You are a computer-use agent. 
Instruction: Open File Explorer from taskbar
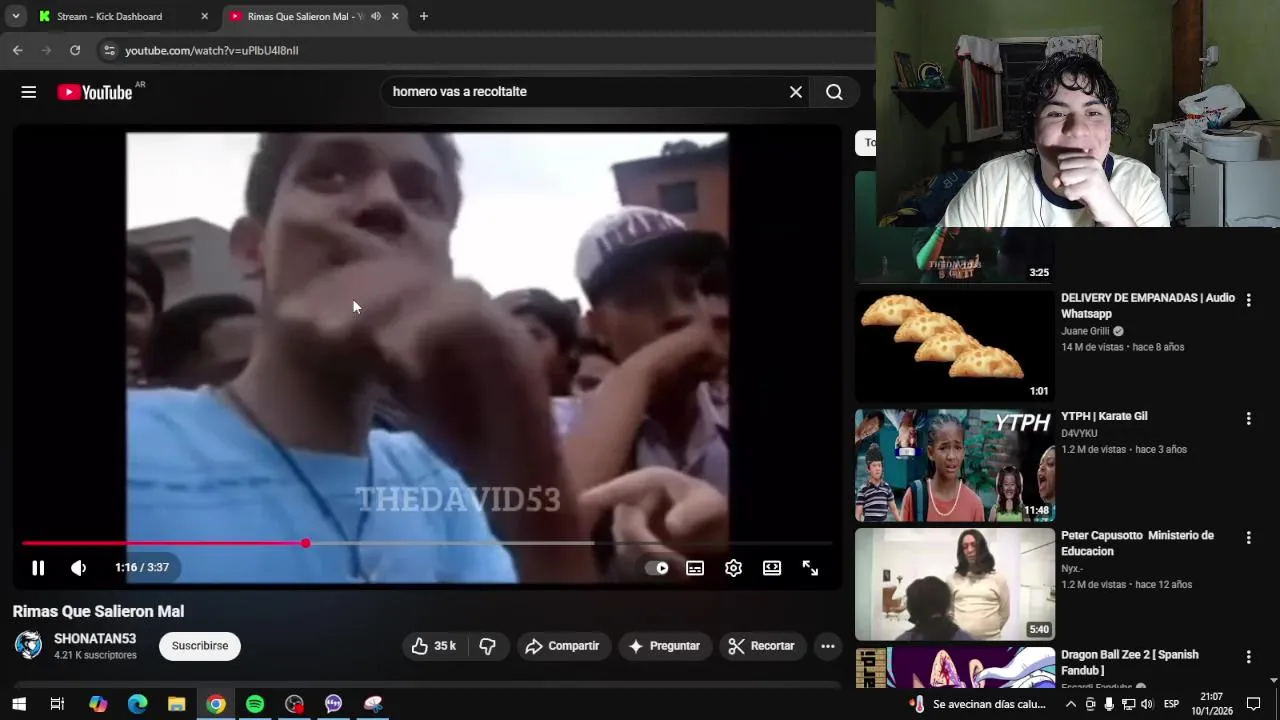[x=176, y=704]
